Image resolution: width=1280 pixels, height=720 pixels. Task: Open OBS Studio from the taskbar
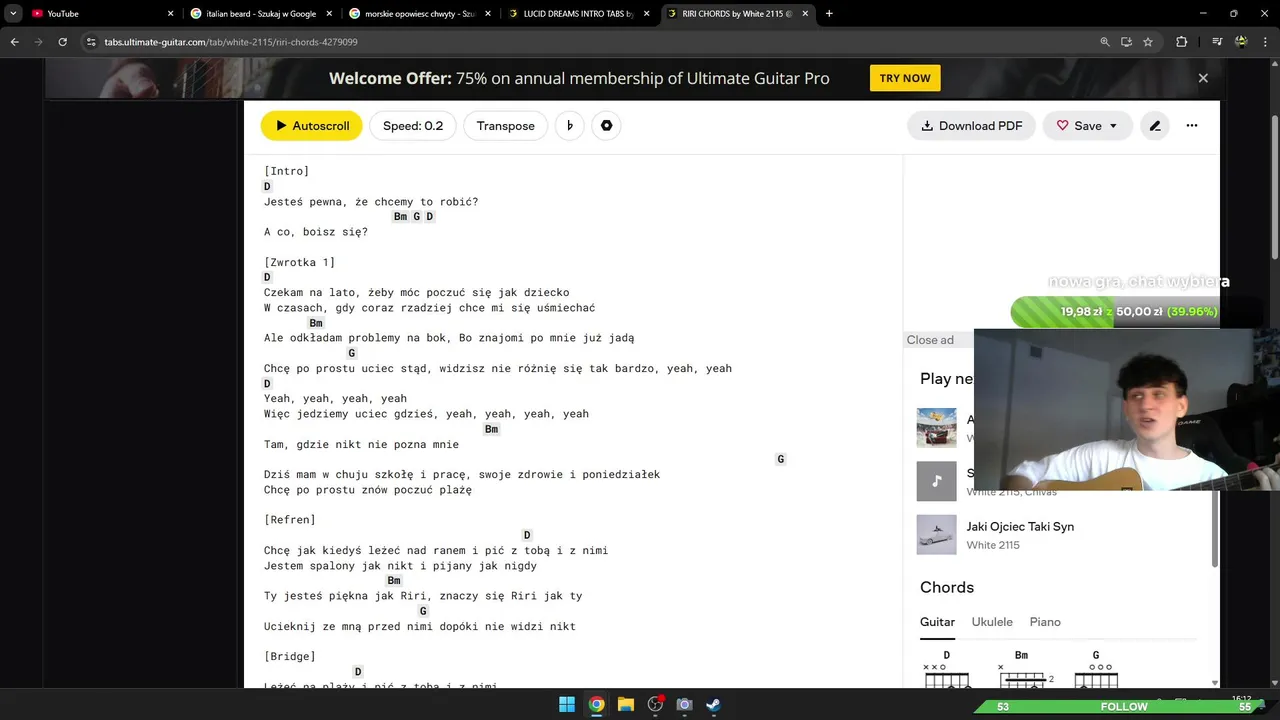click(655, 704)
